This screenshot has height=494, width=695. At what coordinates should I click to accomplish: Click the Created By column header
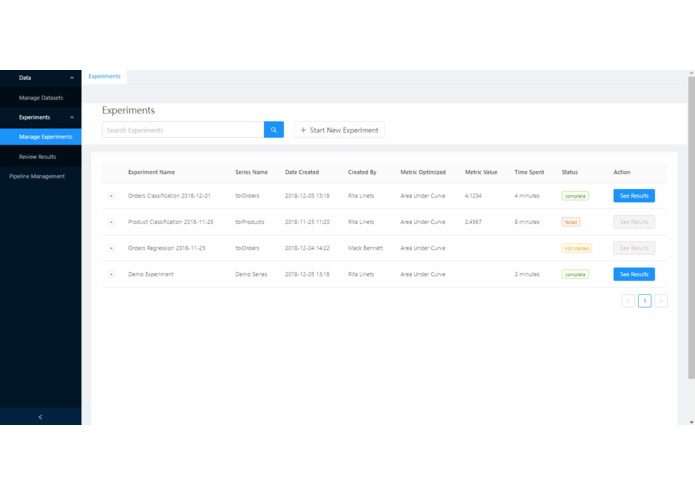point(362,172)
